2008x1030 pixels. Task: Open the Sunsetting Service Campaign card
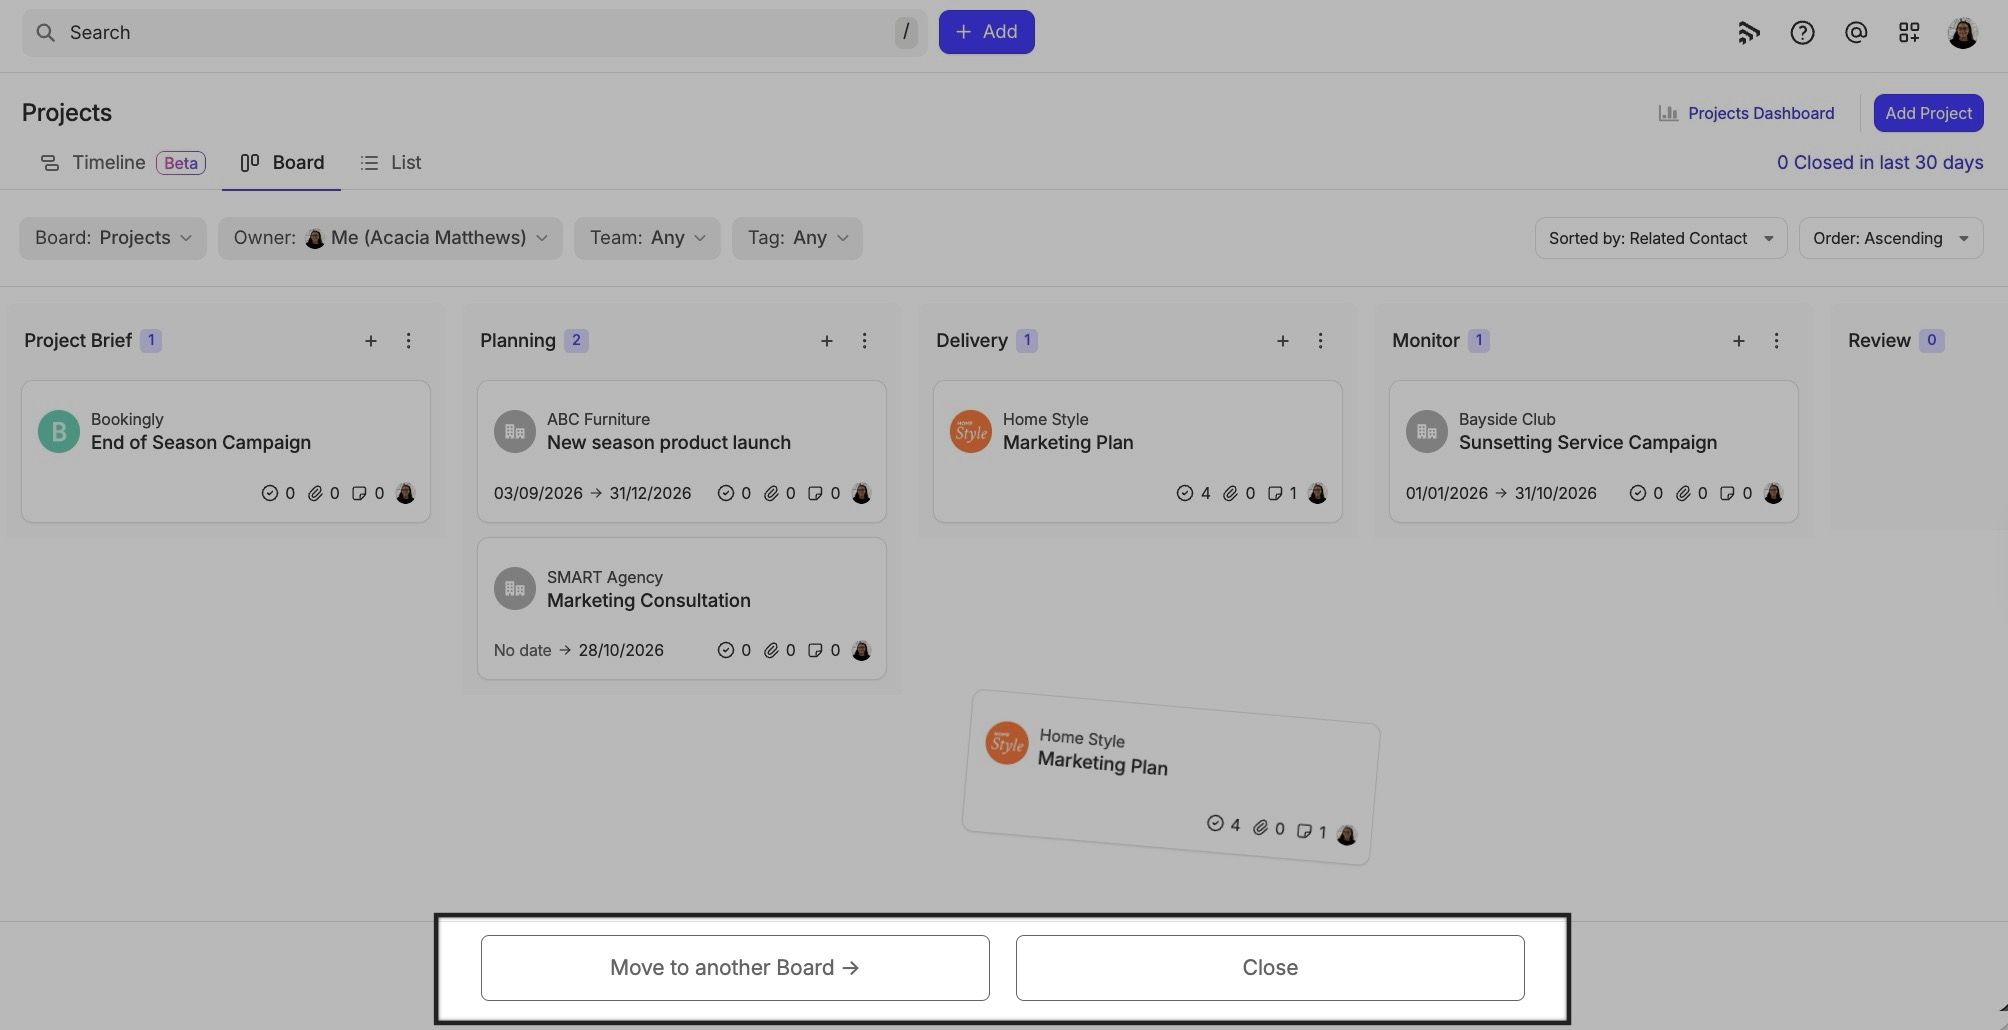pyautogui.click(x=1594, y=451)
